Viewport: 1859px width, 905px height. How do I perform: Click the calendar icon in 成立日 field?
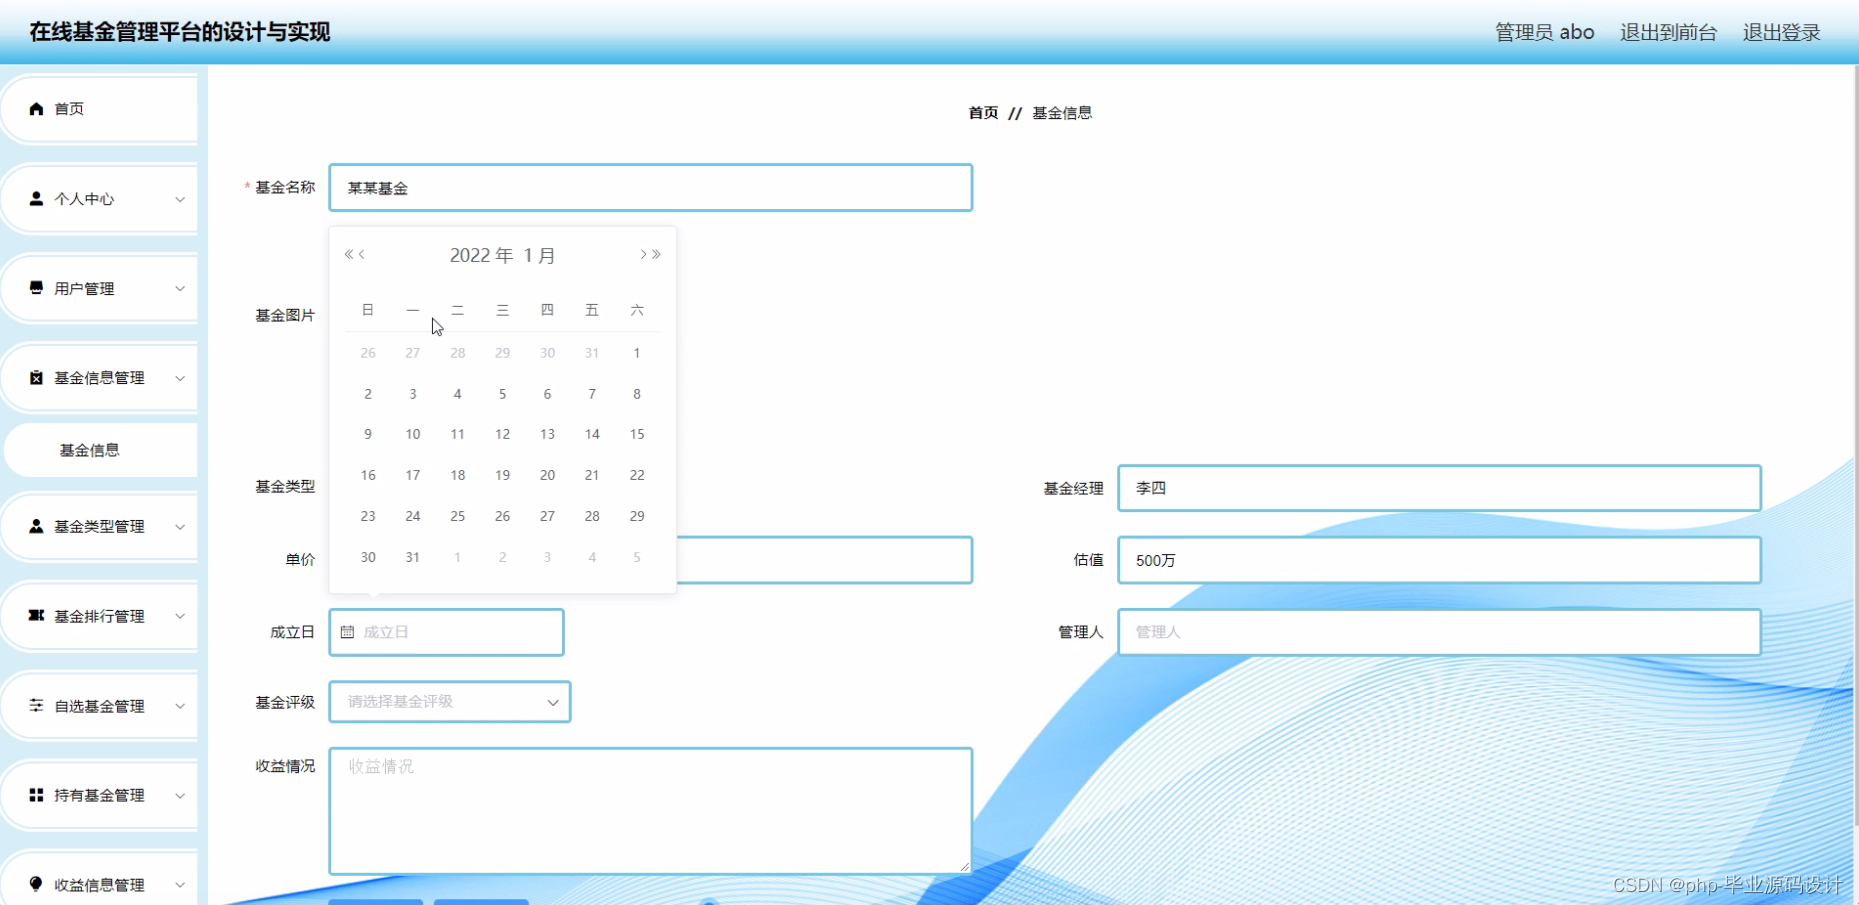(347, 631)
